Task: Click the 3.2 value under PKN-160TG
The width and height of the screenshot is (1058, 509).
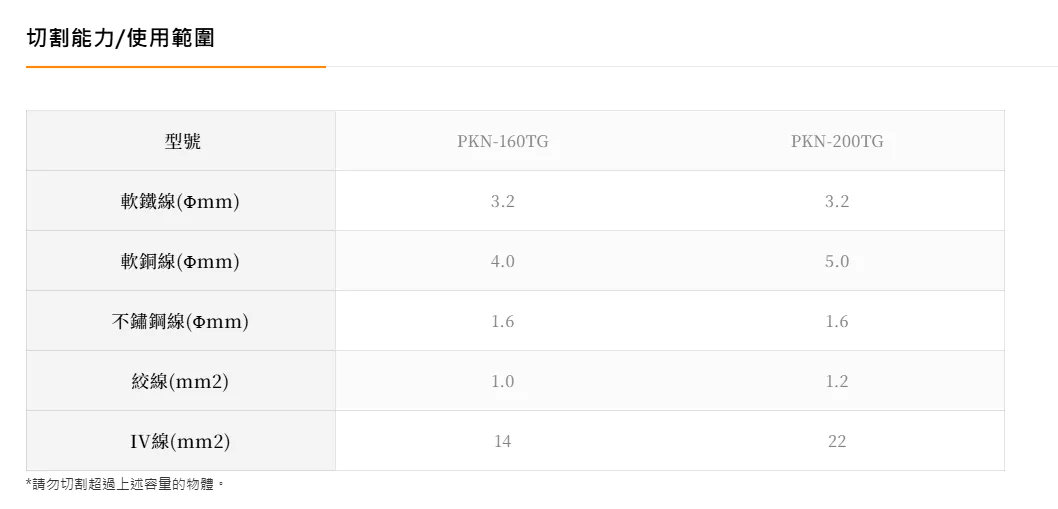Action: [503, 202]
